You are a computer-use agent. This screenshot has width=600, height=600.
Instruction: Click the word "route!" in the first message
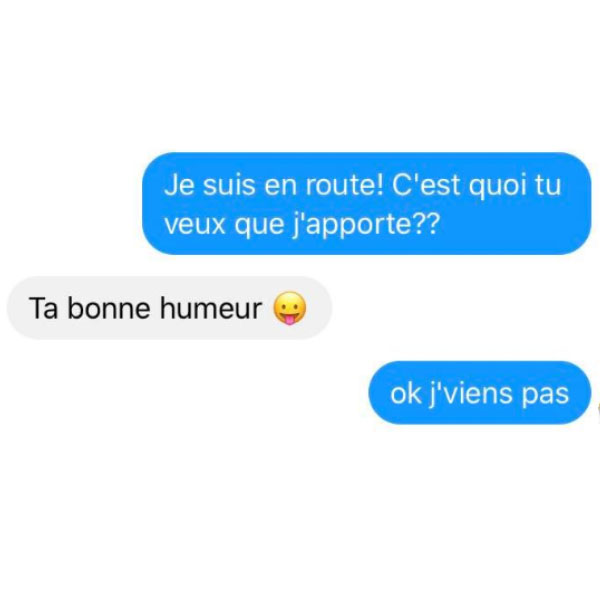344,184
